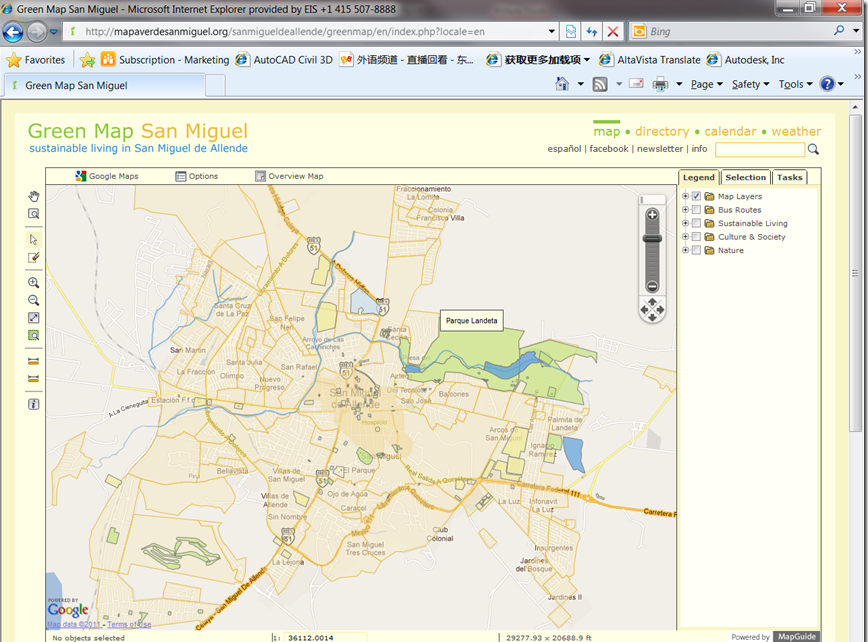
Task: Switch to the Legend tab
Action: [699, 177]
